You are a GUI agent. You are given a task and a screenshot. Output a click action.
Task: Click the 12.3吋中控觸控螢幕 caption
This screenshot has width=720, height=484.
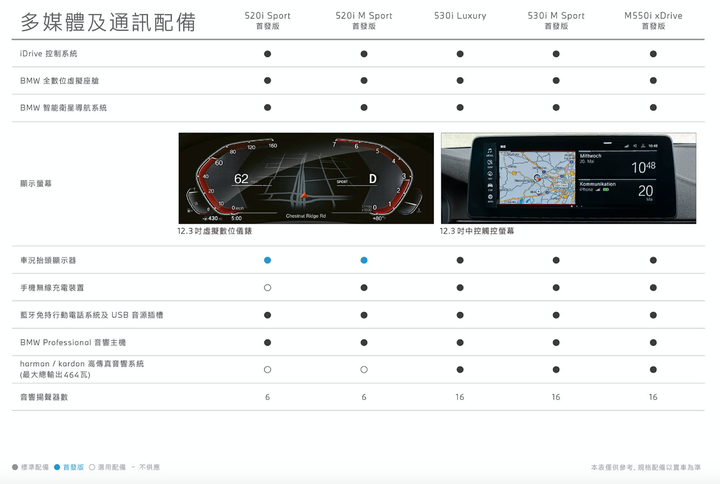[x=477, y=231]
